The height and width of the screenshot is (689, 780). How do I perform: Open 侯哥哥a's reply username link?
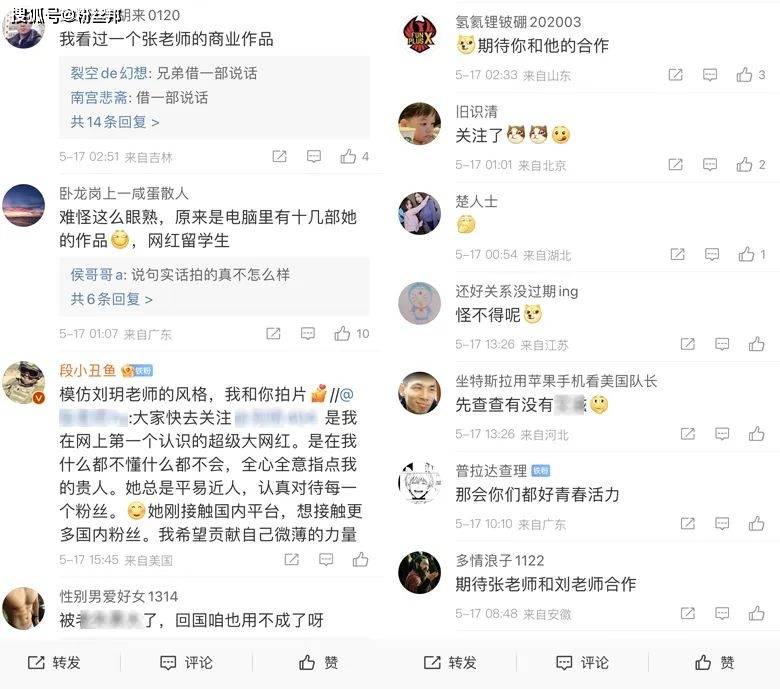(x=98, y=275)
